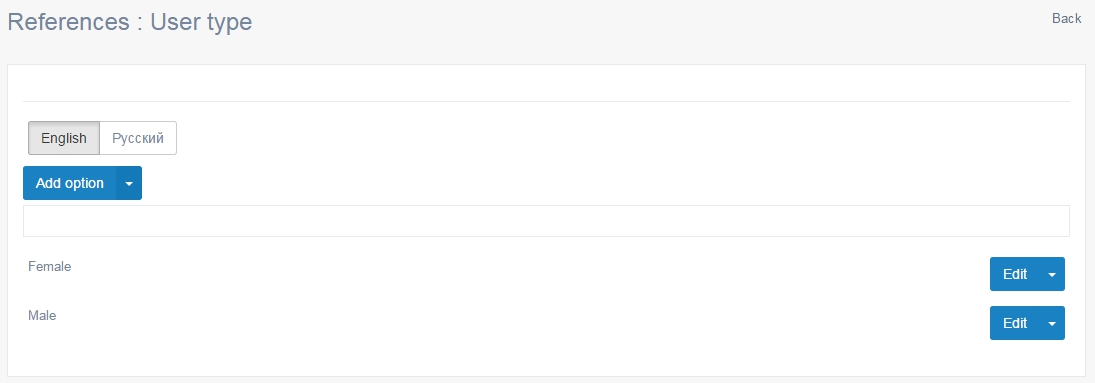Image resolution: width=1095 pixels, height=383 pixels.
Task: Switch to the English language tab
Action: (x=64, y=138)
